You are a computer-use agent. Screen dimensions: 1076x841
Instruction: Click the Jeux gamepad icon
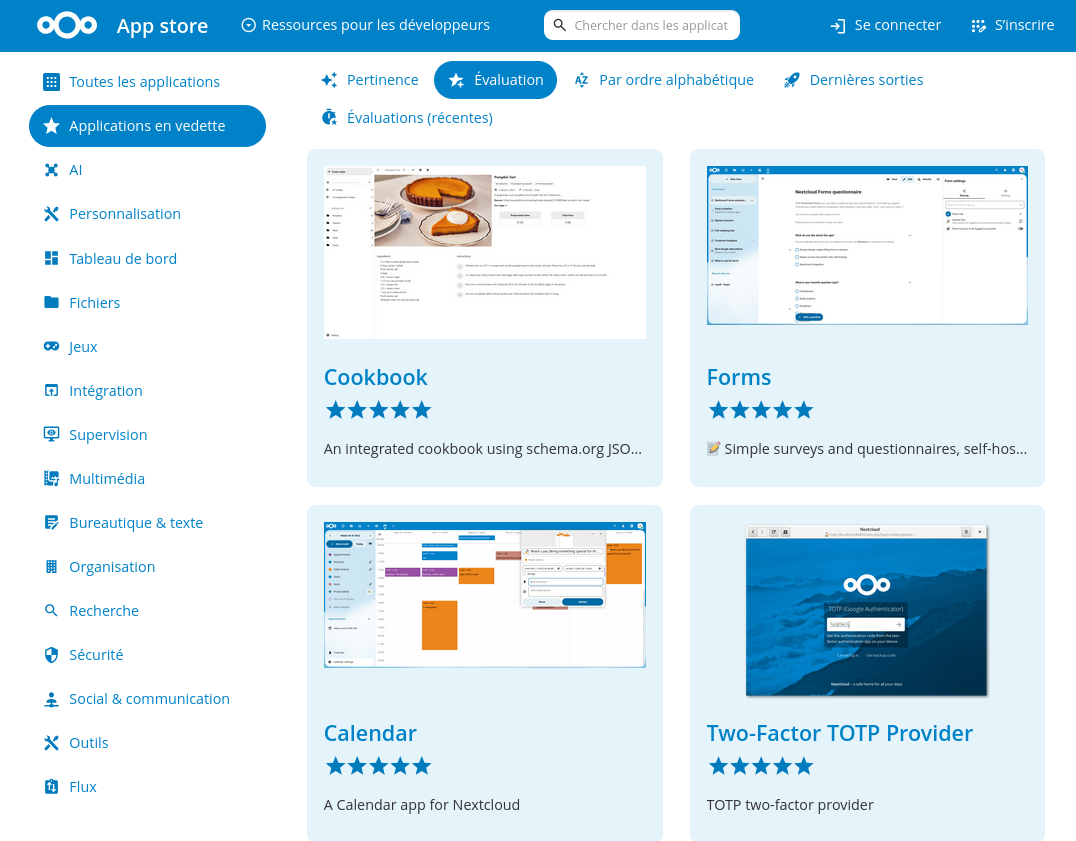52,346
